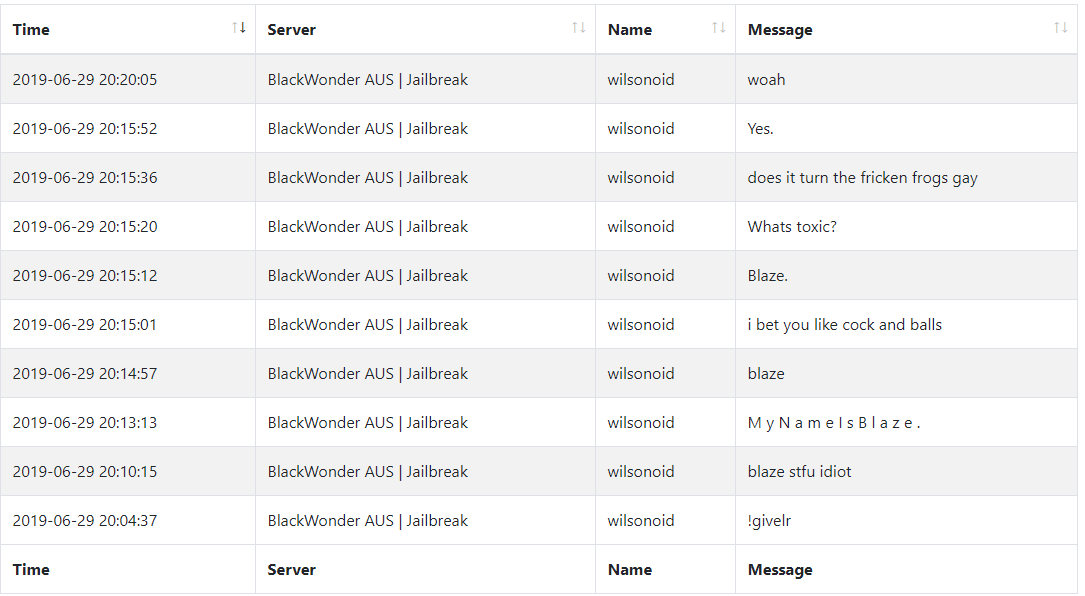The image size is (1085, 596).
Task: Click the 'Blaze.' message cell
Action: click(x=906, y=276)
